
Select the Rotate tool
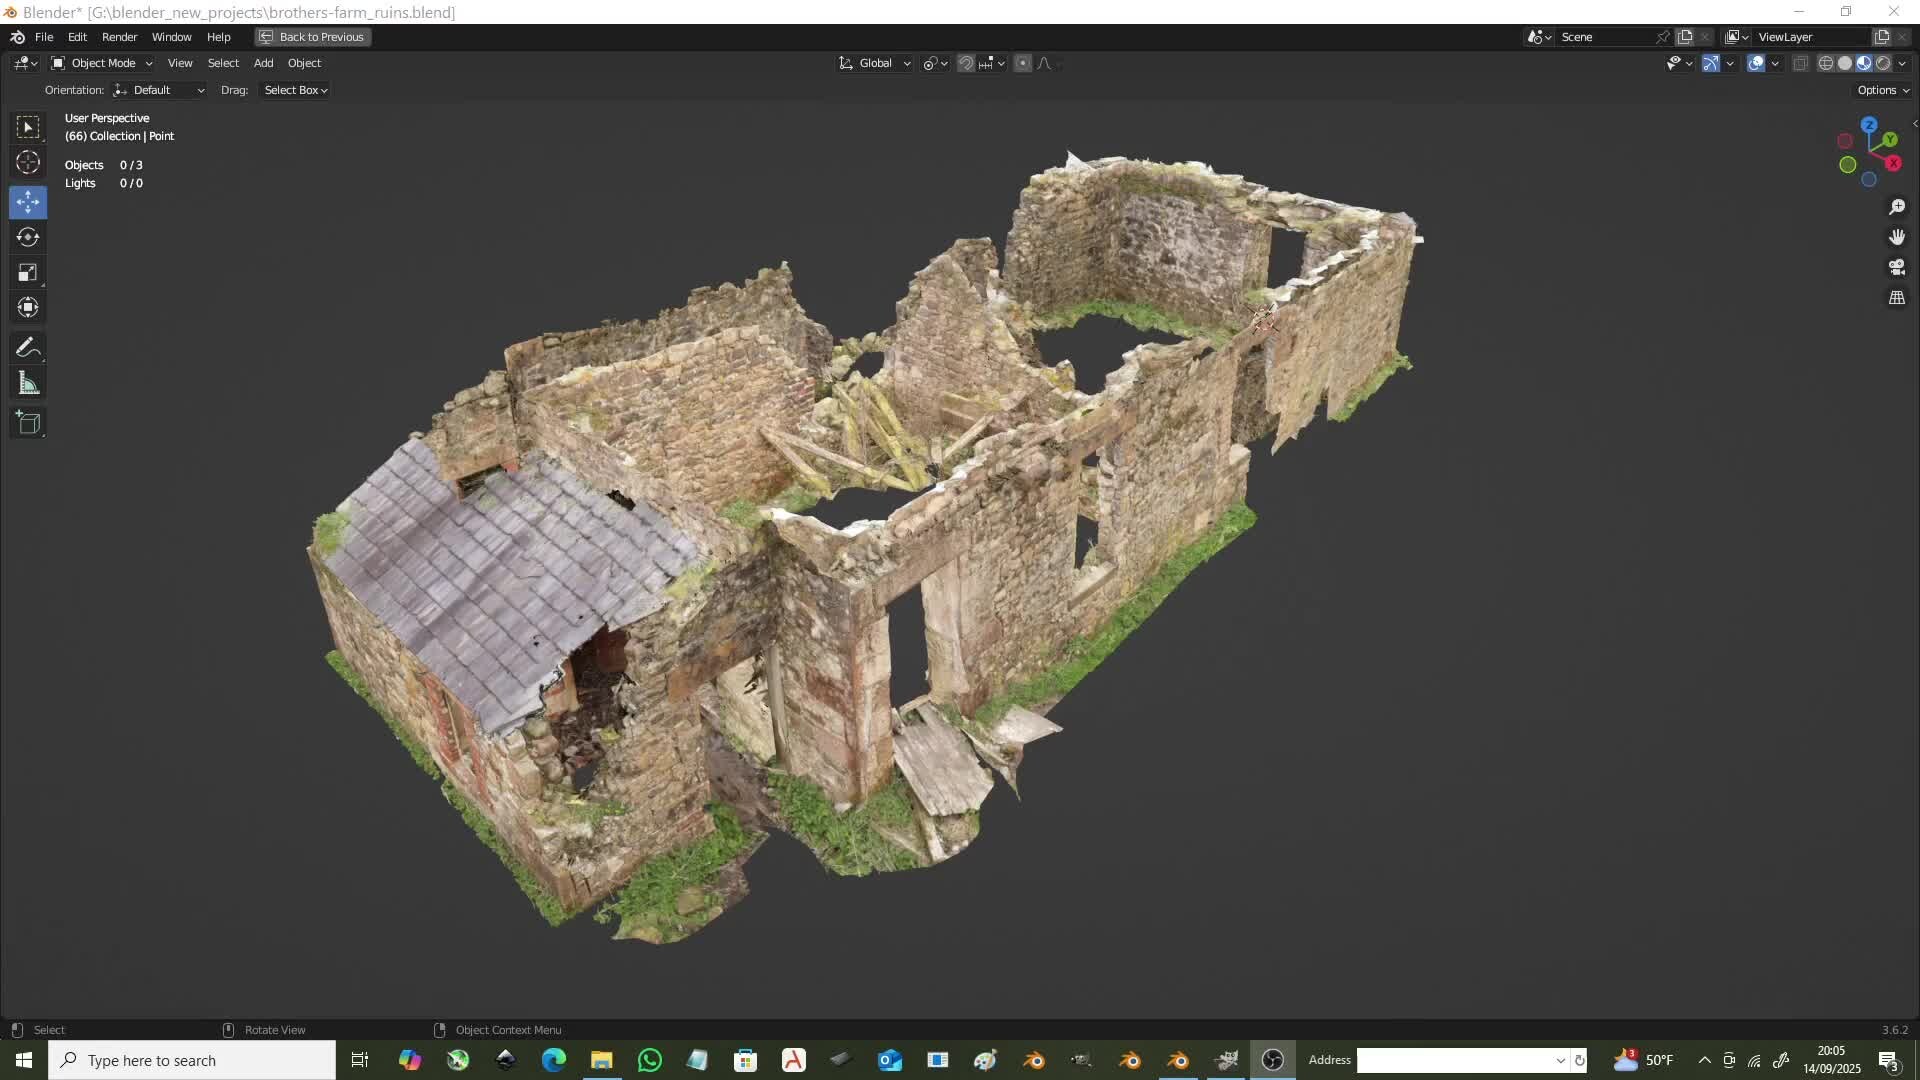click(28, 237)
